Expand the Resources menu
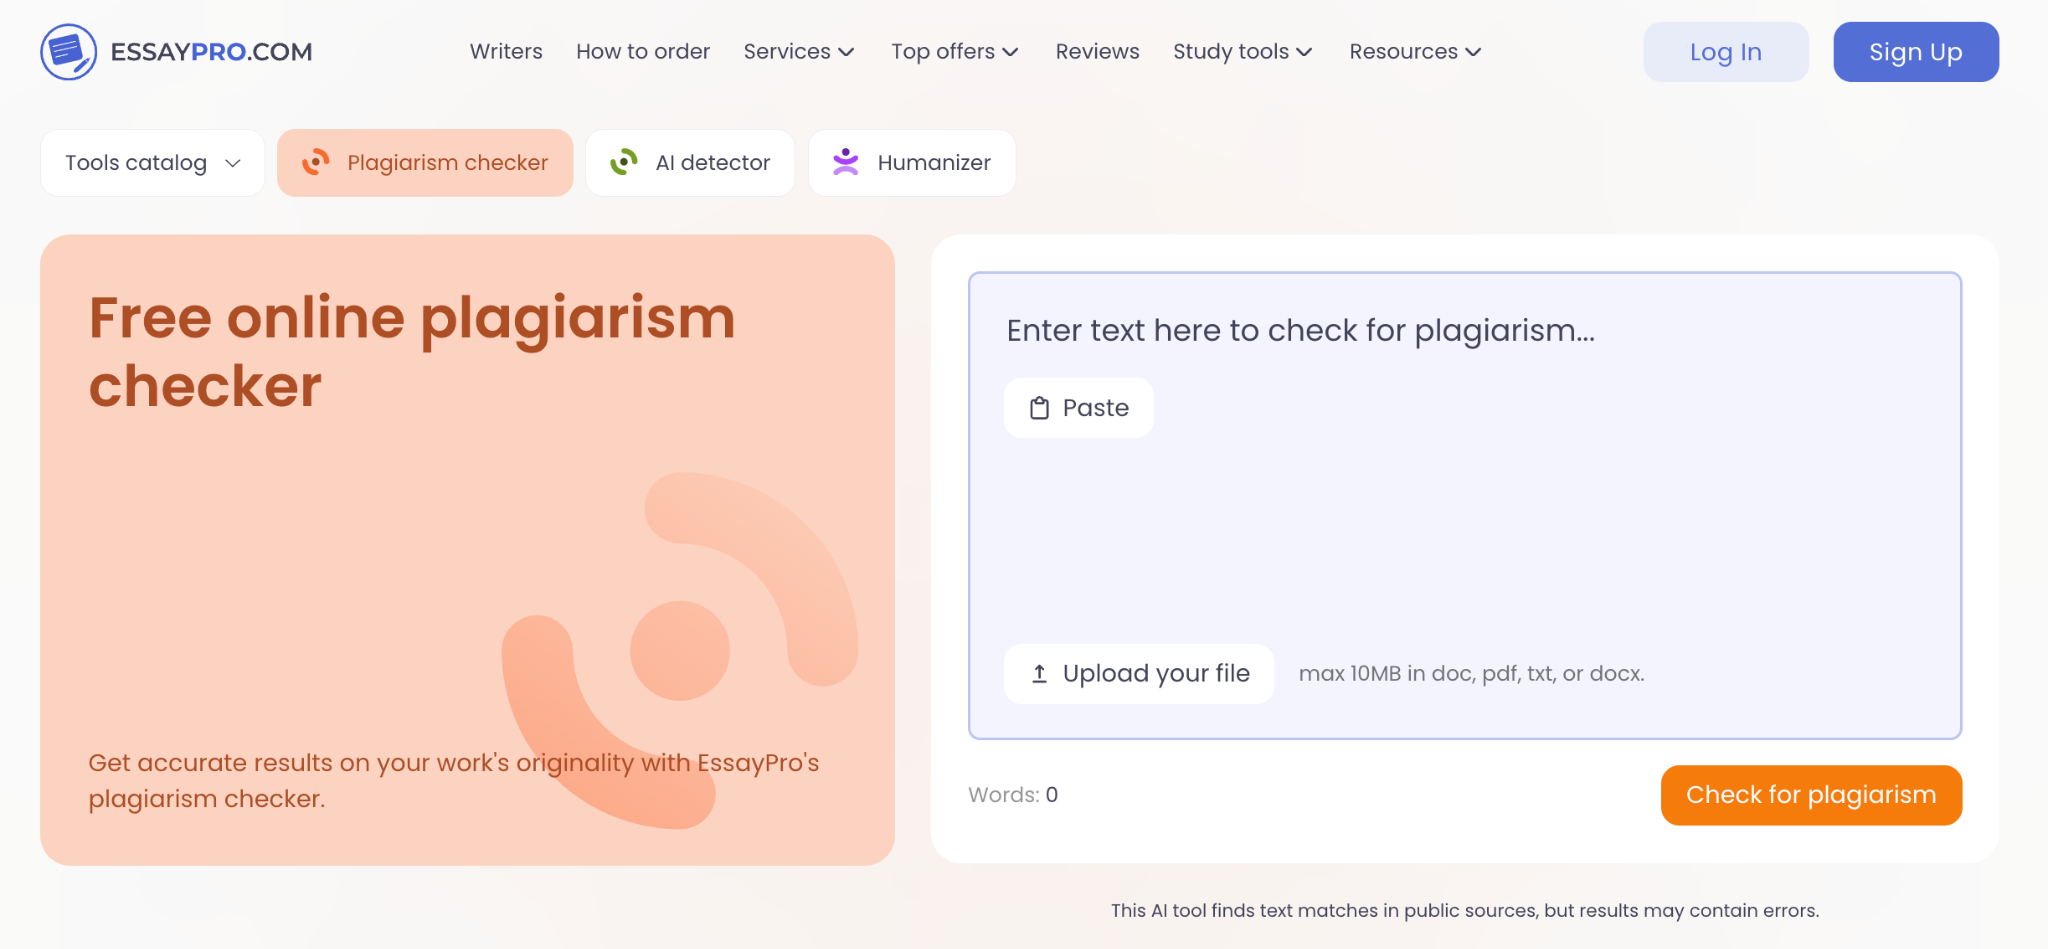2048x949 pixels. 1414,51
